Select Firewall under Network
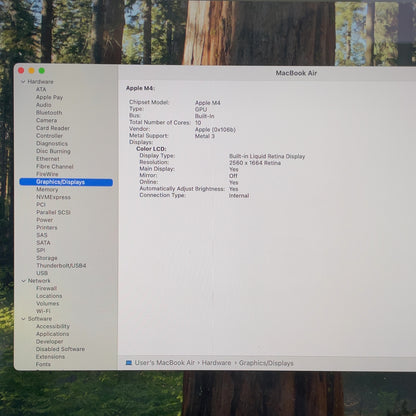 46,288
